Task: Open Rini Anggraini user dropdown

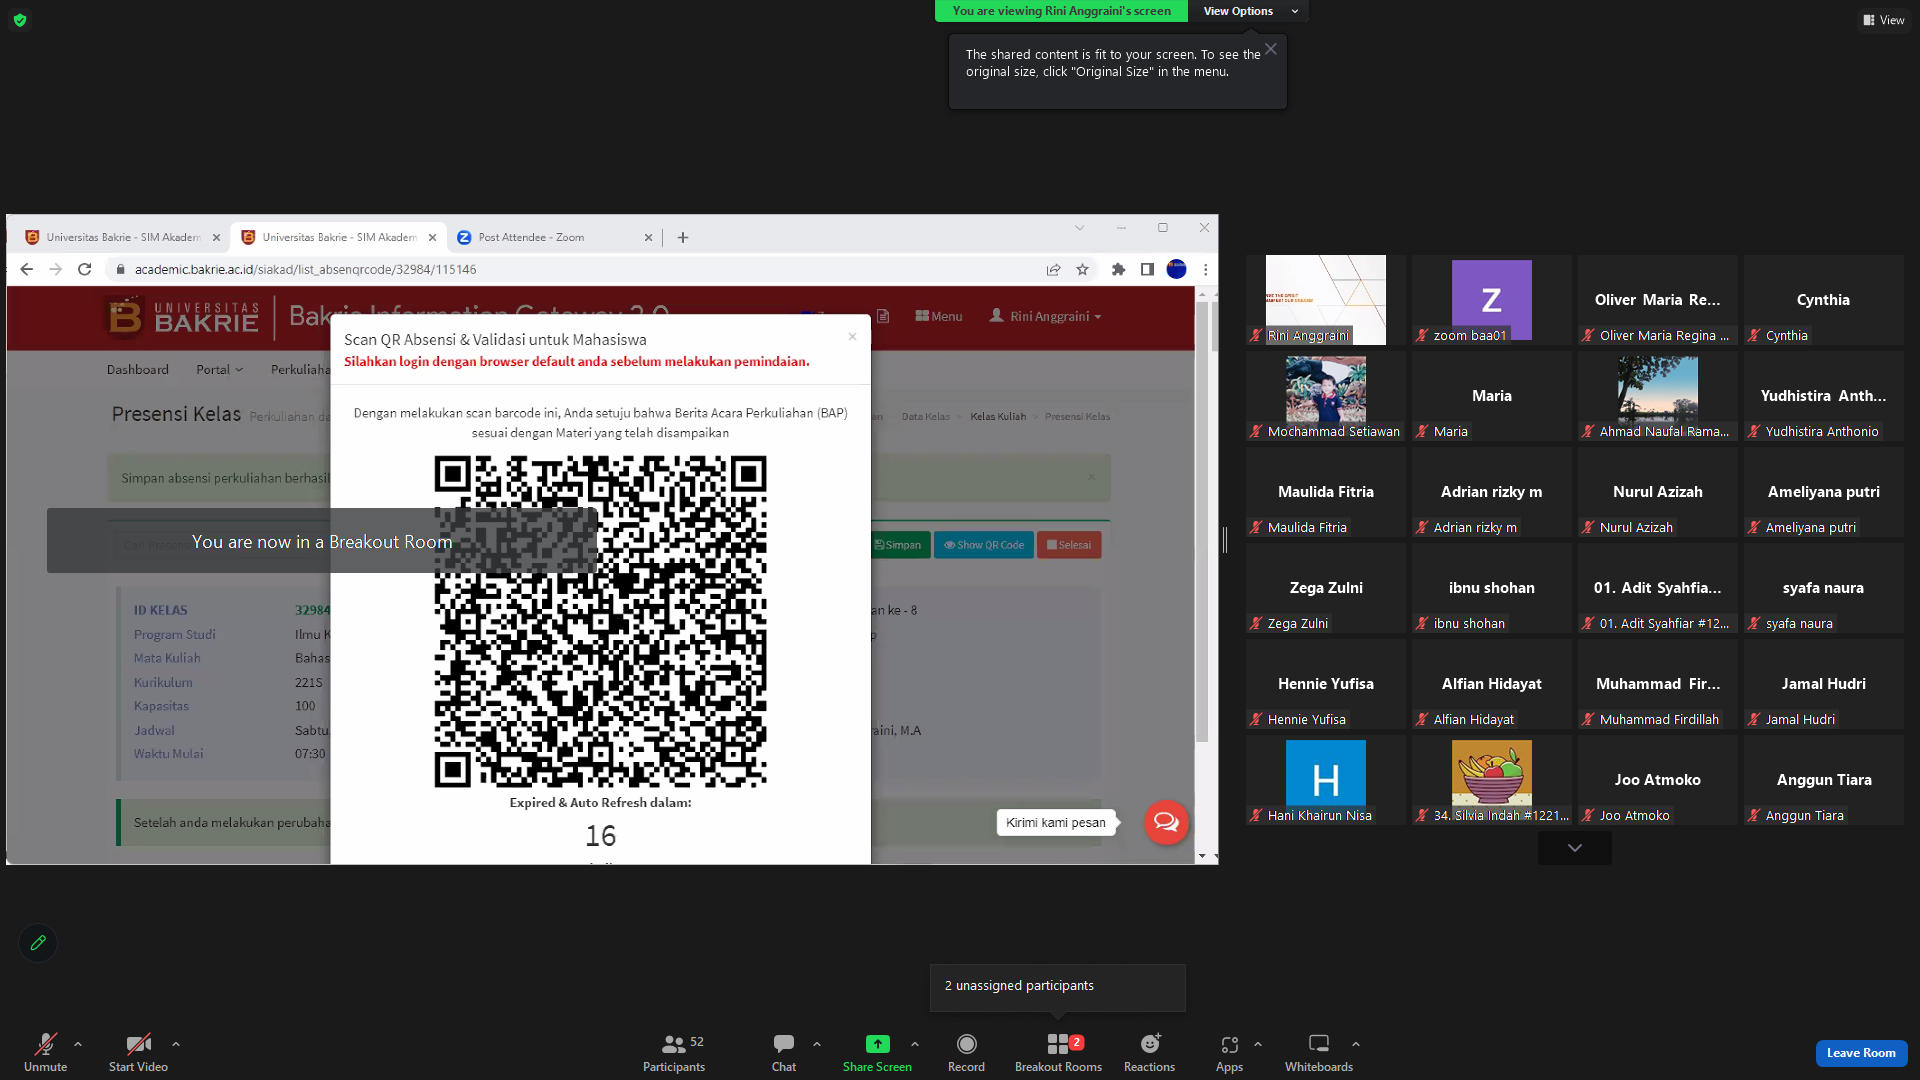Action: pyautogui.click(x=1046, y=316)
